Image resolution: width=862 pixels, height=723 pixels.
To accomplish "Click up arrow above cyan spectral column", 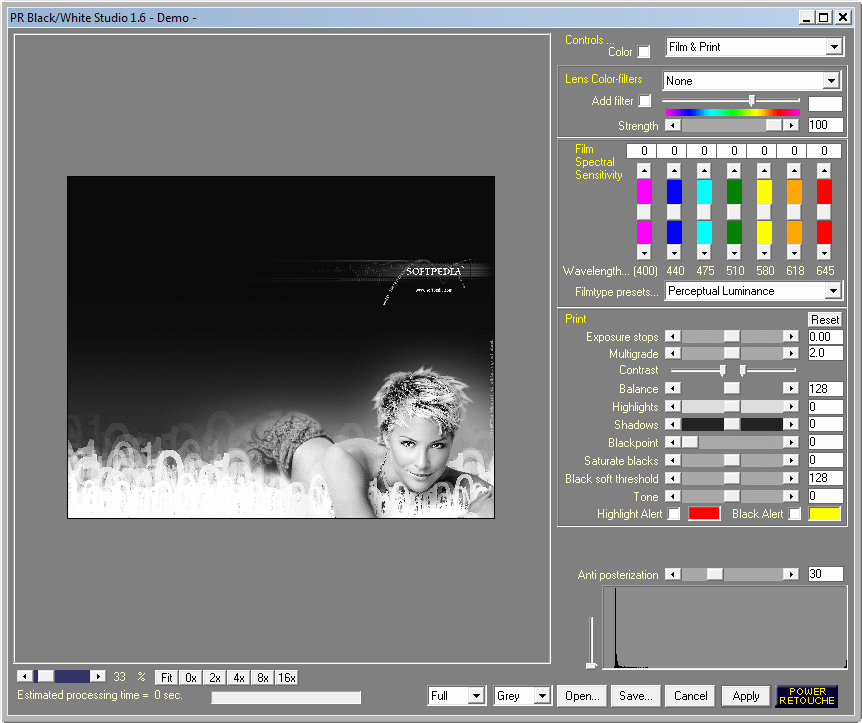I will click(x=704, y=171).
